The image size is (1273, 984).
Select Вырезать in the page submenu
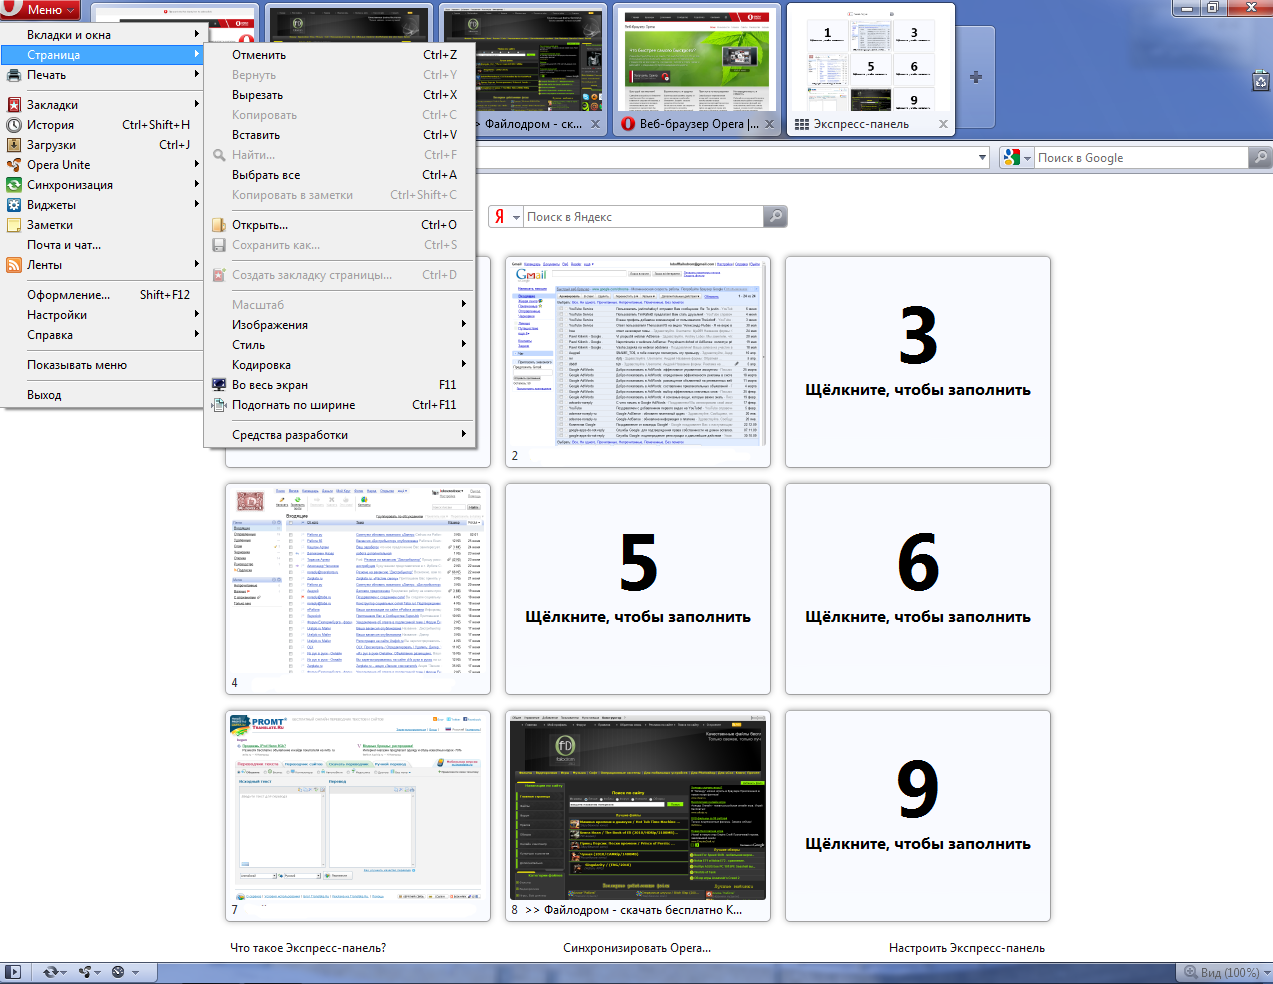[x=339, y=95]
